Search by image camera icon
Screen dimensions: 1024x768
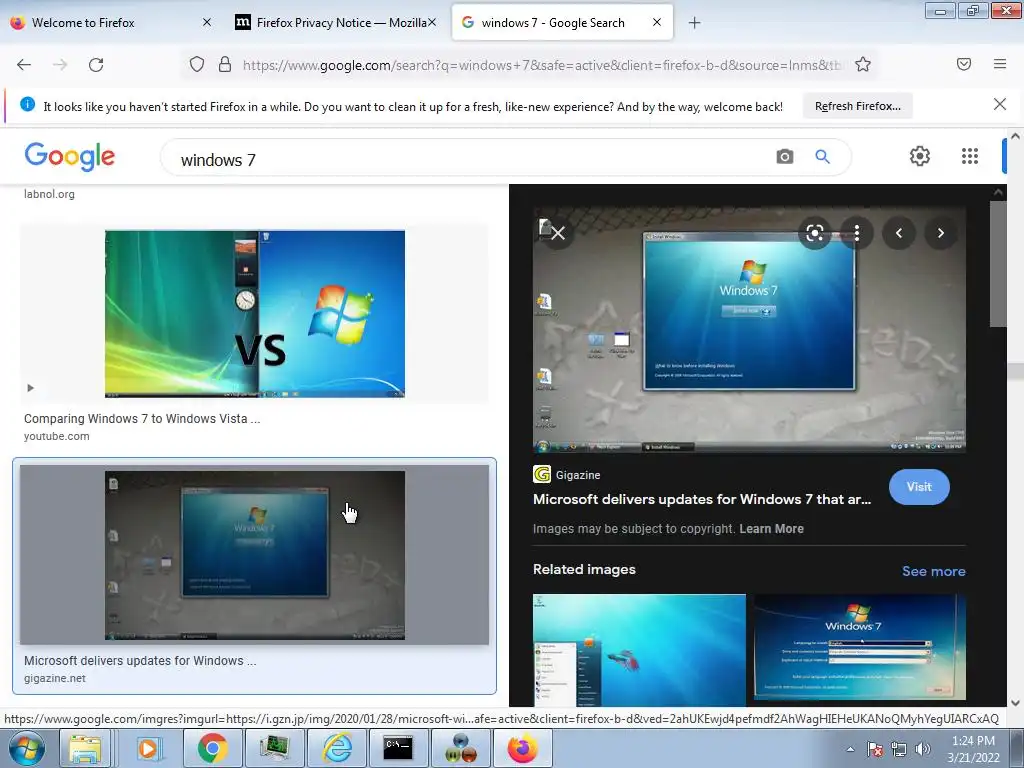coord(785,157)
